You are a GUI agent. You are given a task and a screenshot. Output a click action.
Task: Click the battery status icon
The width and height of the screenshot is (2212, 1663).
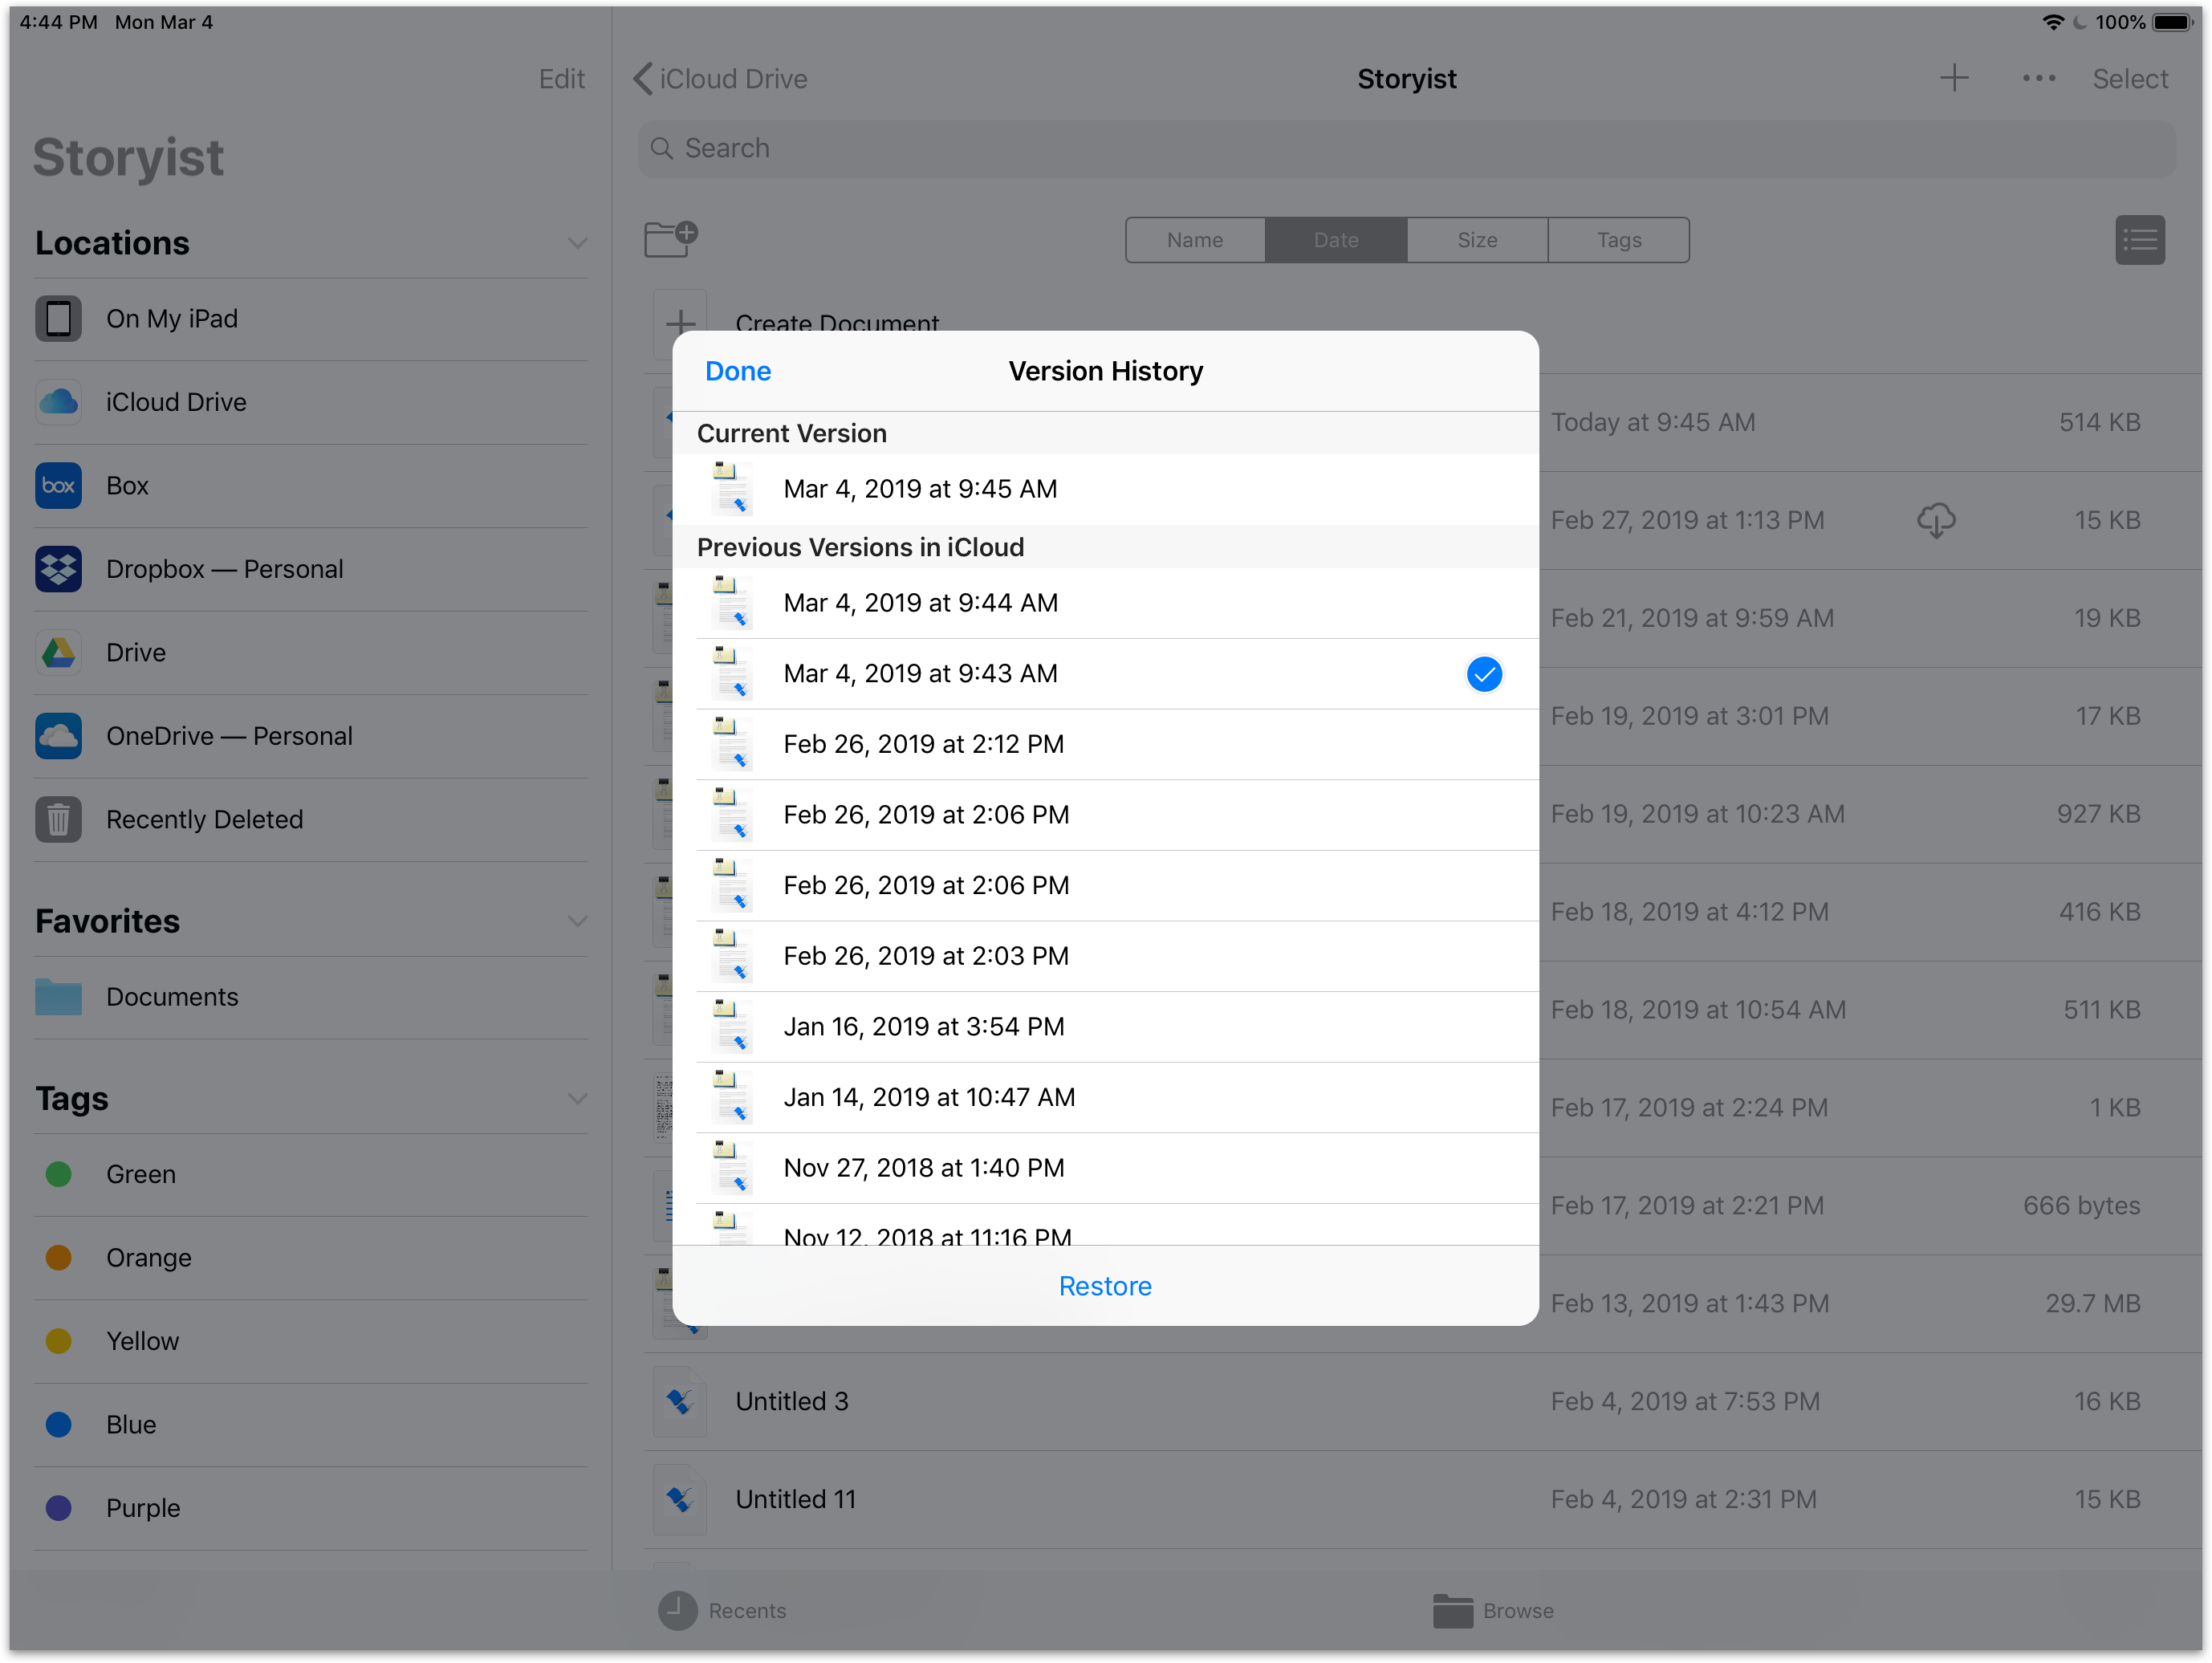pyautogui.click(x=2173, y=22)
